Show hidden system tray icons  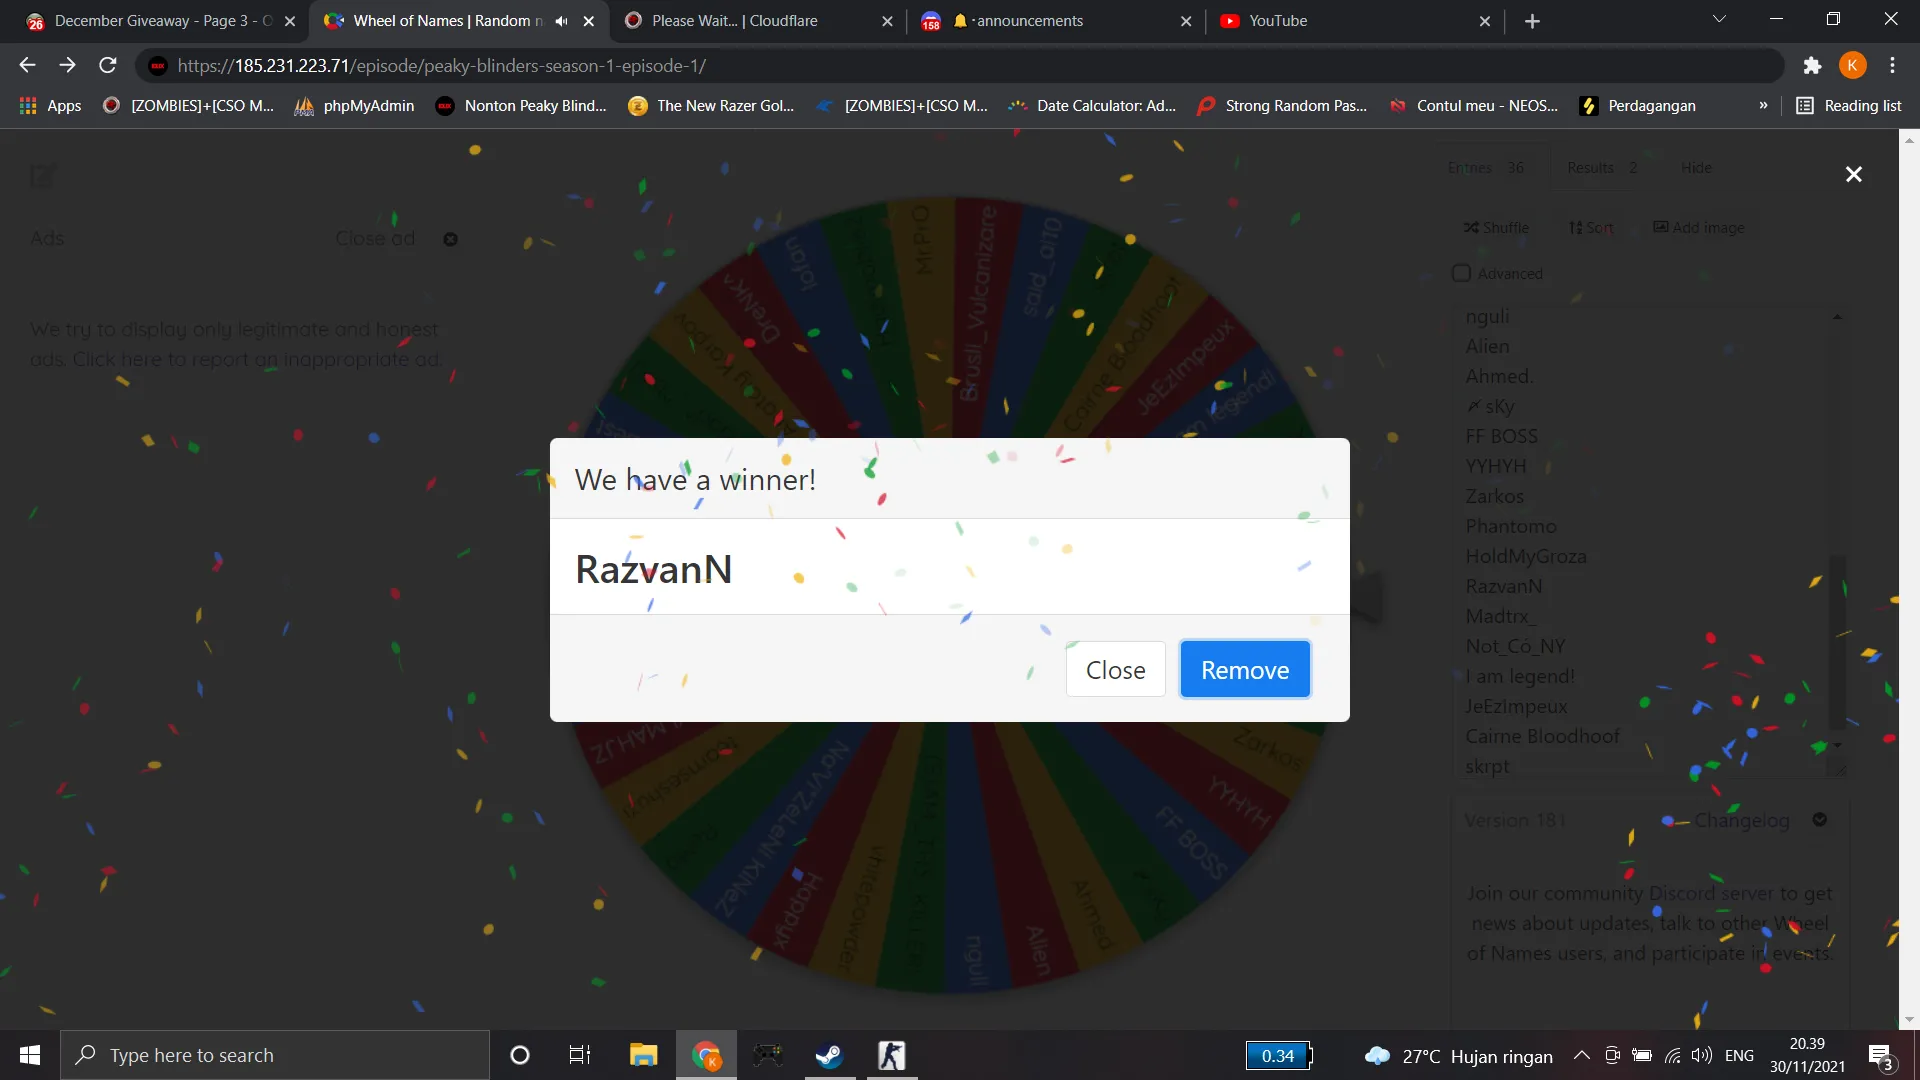pyautogui.click(x=1581, y=1055)
